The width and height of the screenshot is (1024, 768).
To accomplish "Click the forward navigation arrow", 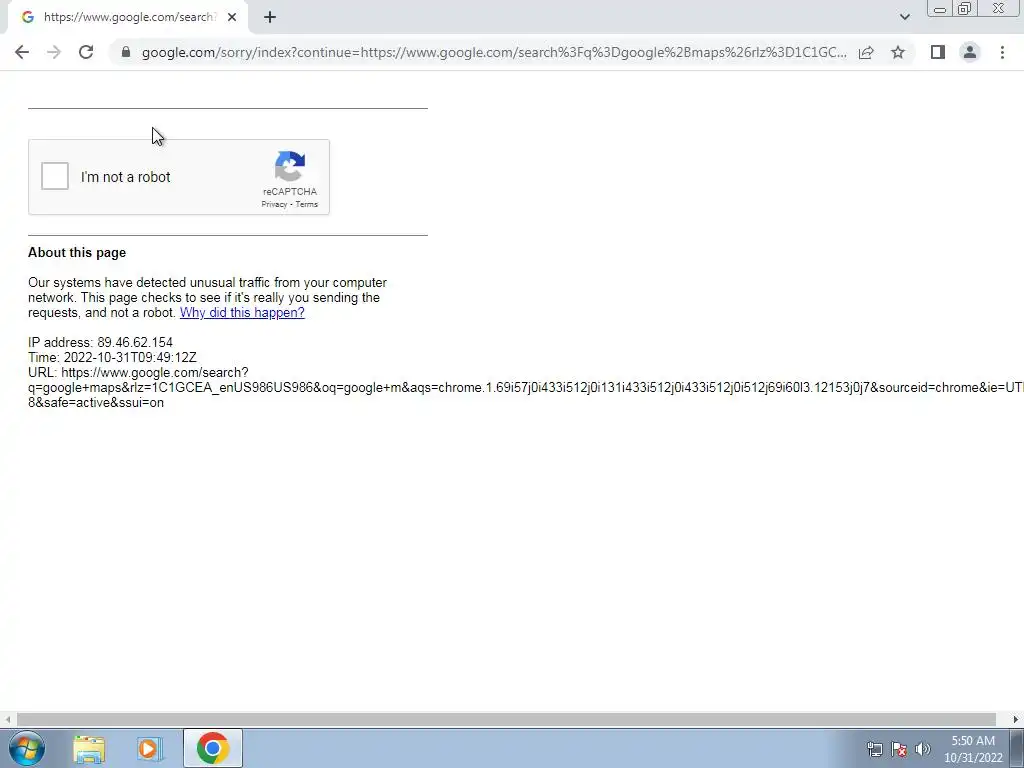I will [54, 52].
